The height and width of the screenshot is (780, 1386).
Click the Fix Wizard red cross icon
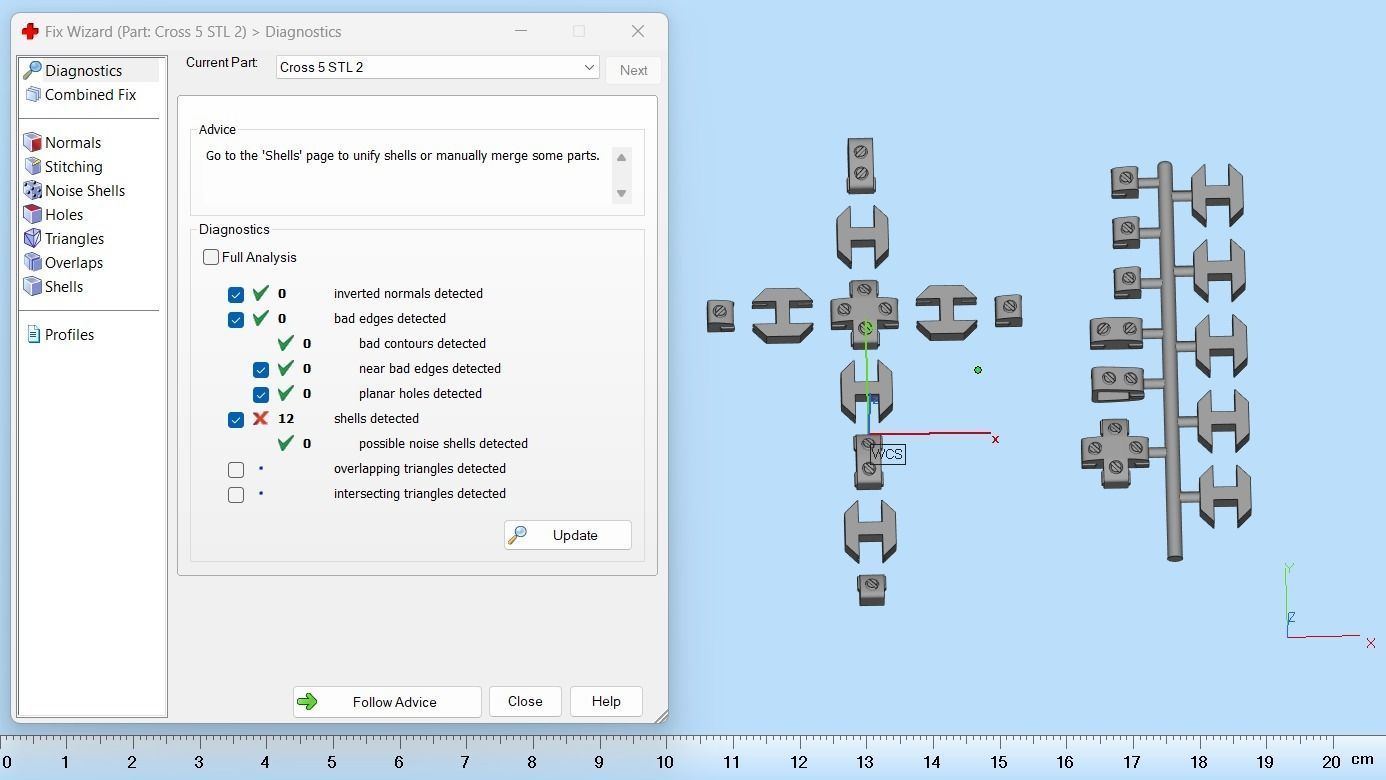coord(30,31)
